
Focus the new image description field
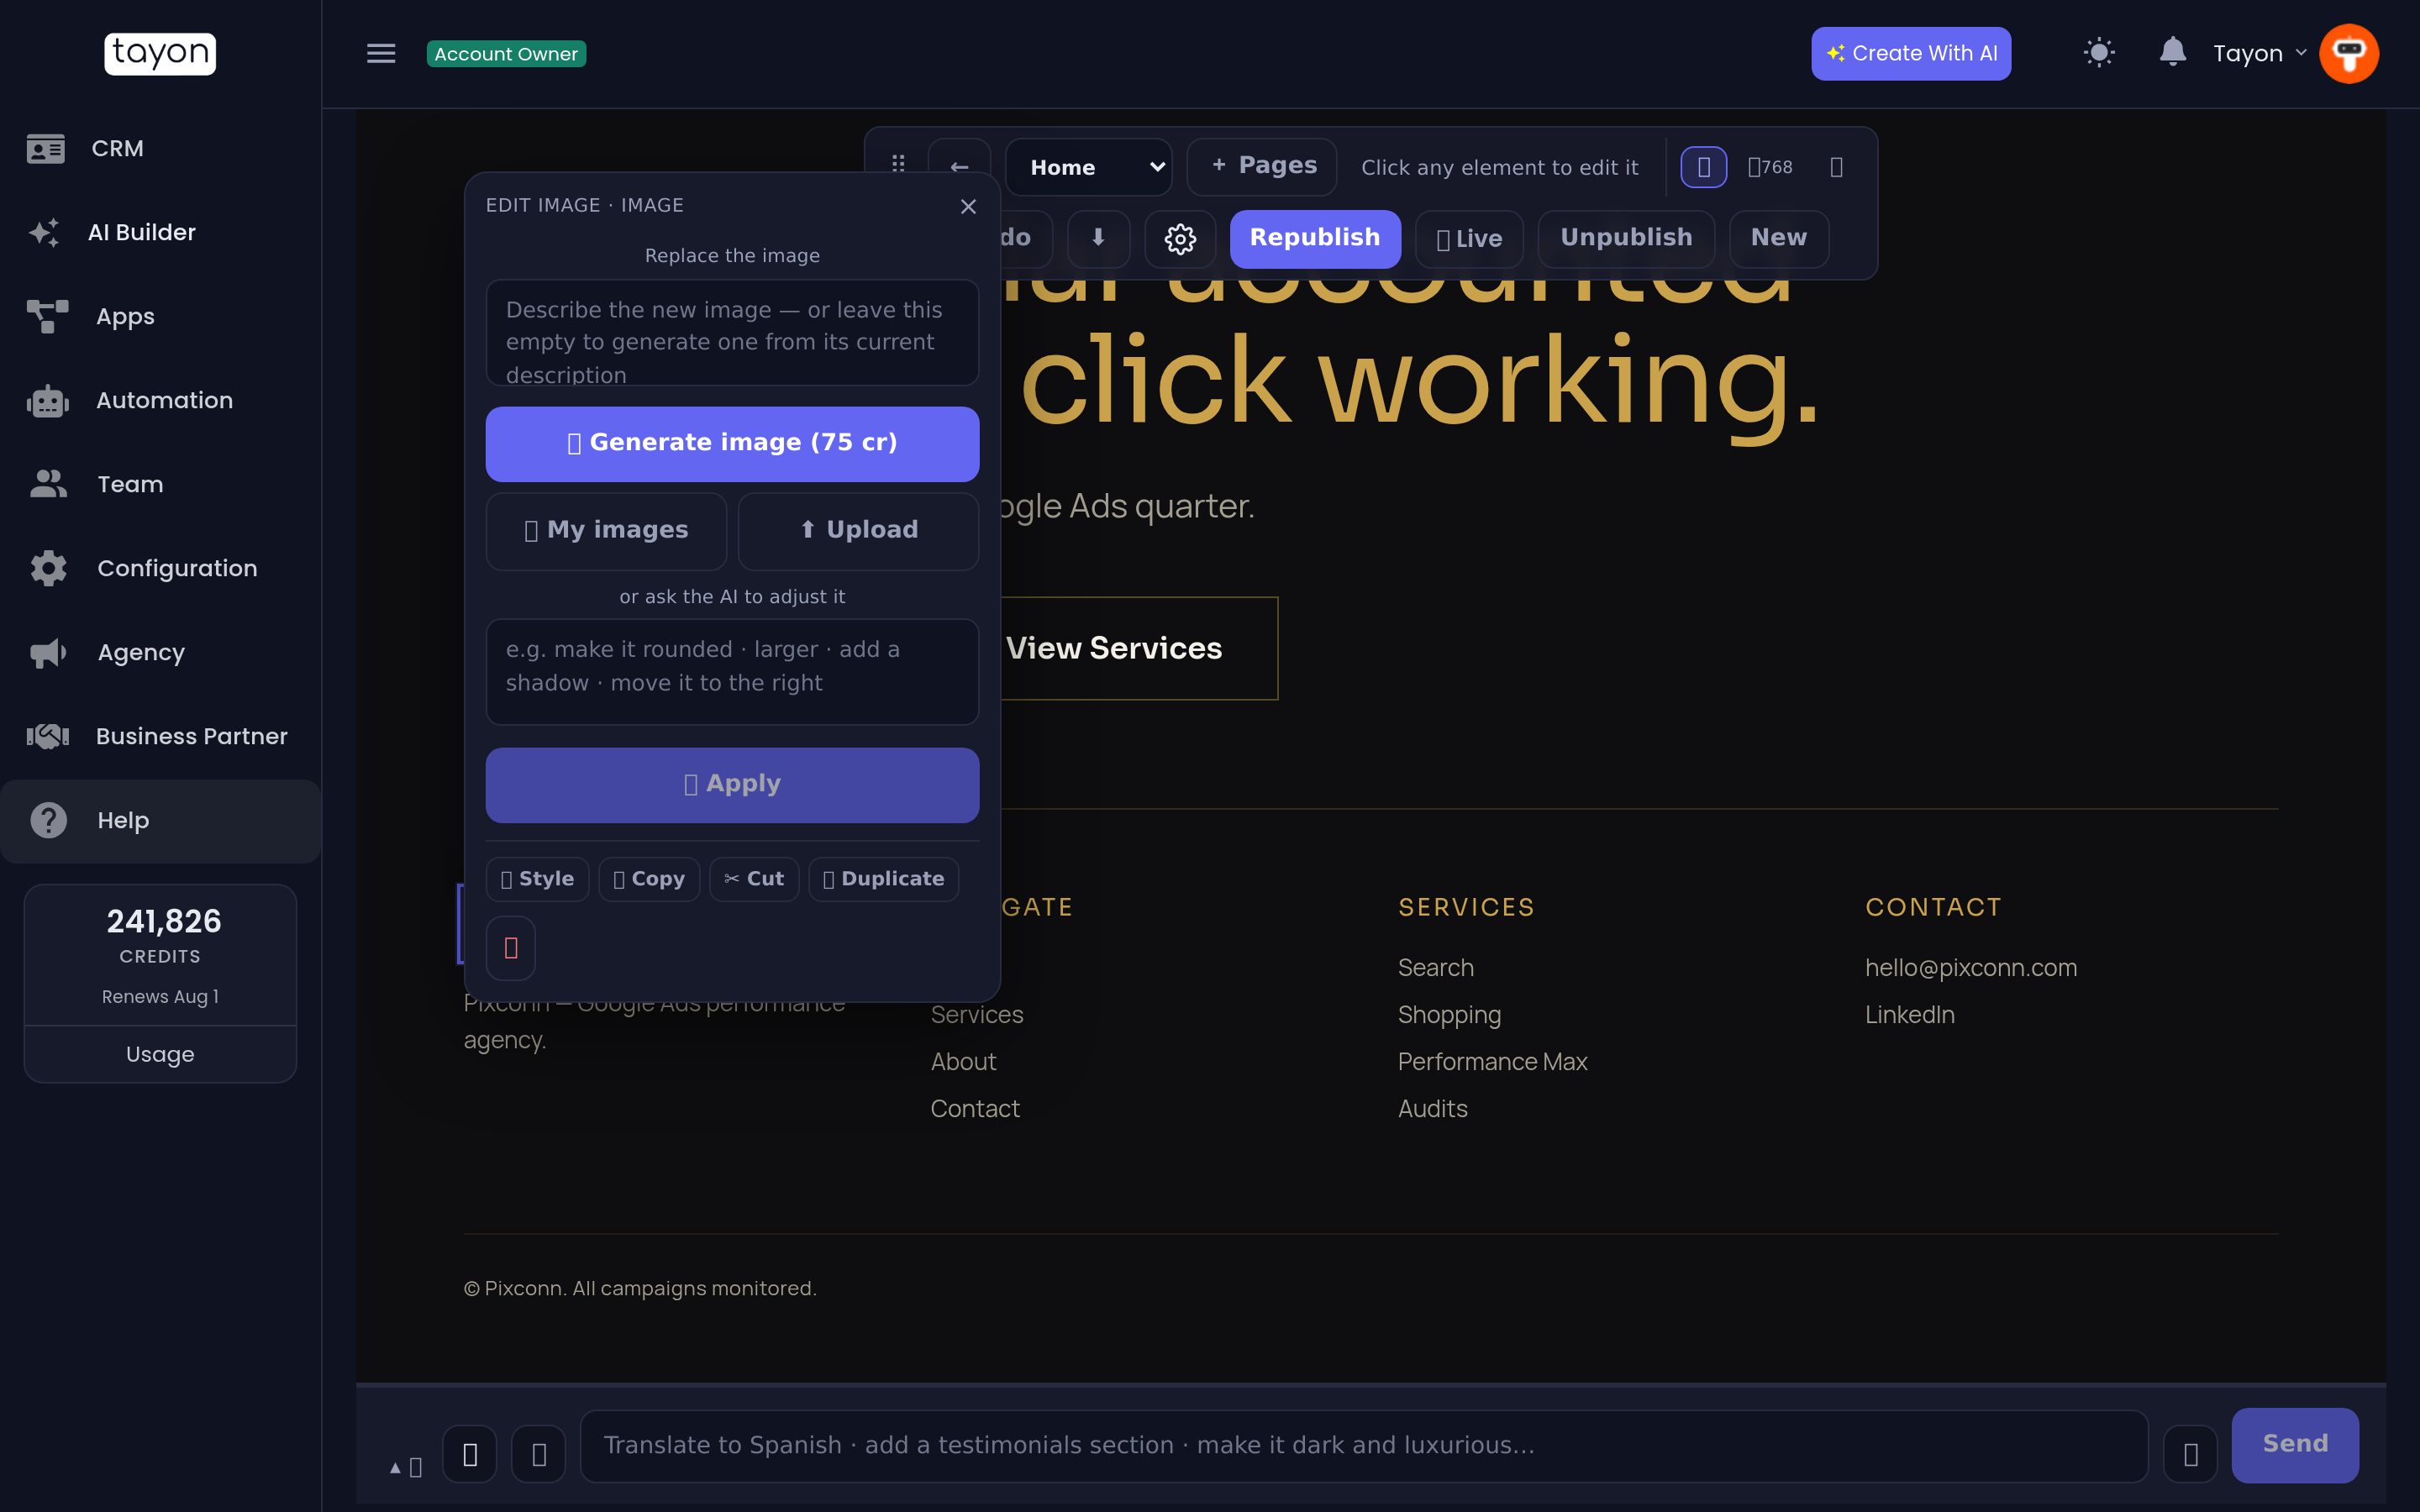[x=732, y=332]
